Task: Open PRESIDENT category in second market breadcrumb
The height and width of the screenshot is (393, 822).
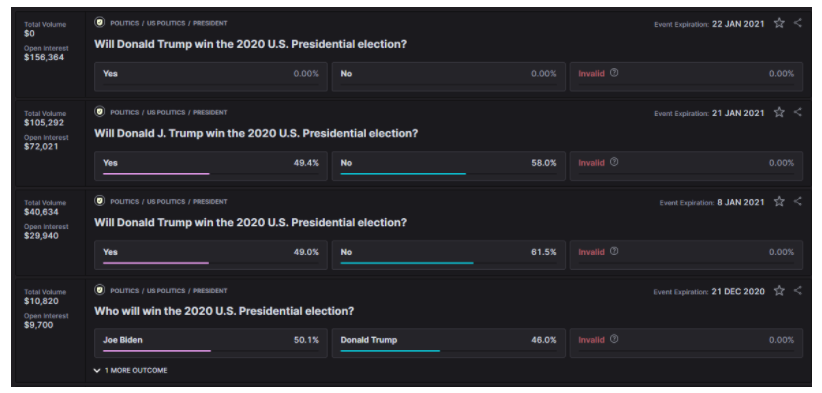Action: pos(210,113)
